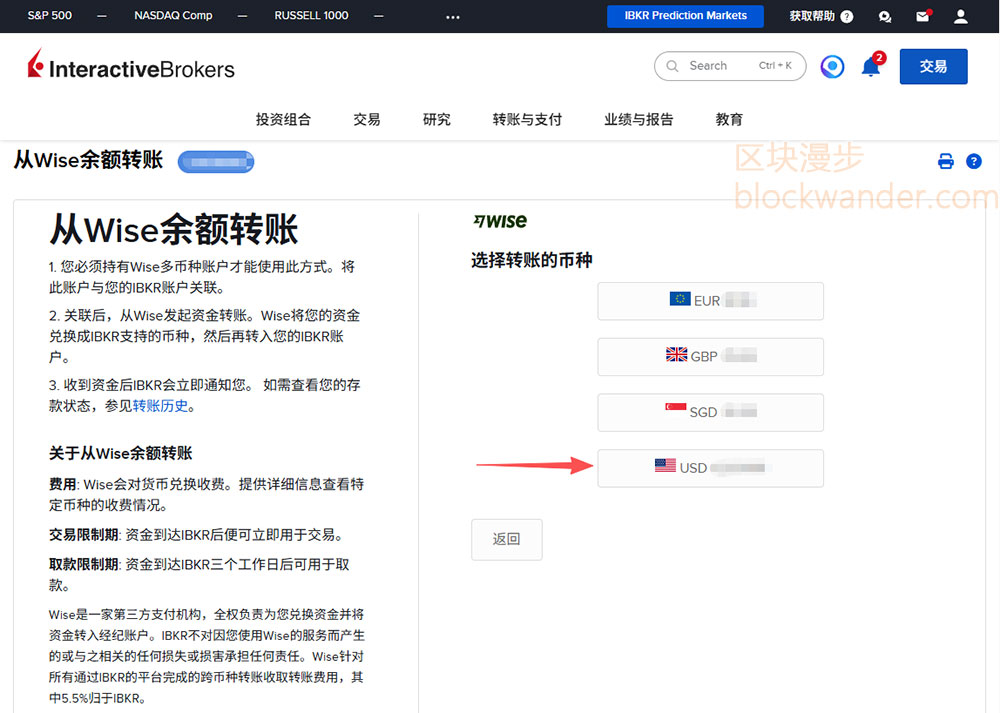Click the search magnifier icon
Viewport: 1000px width, 713px height.
672,66
